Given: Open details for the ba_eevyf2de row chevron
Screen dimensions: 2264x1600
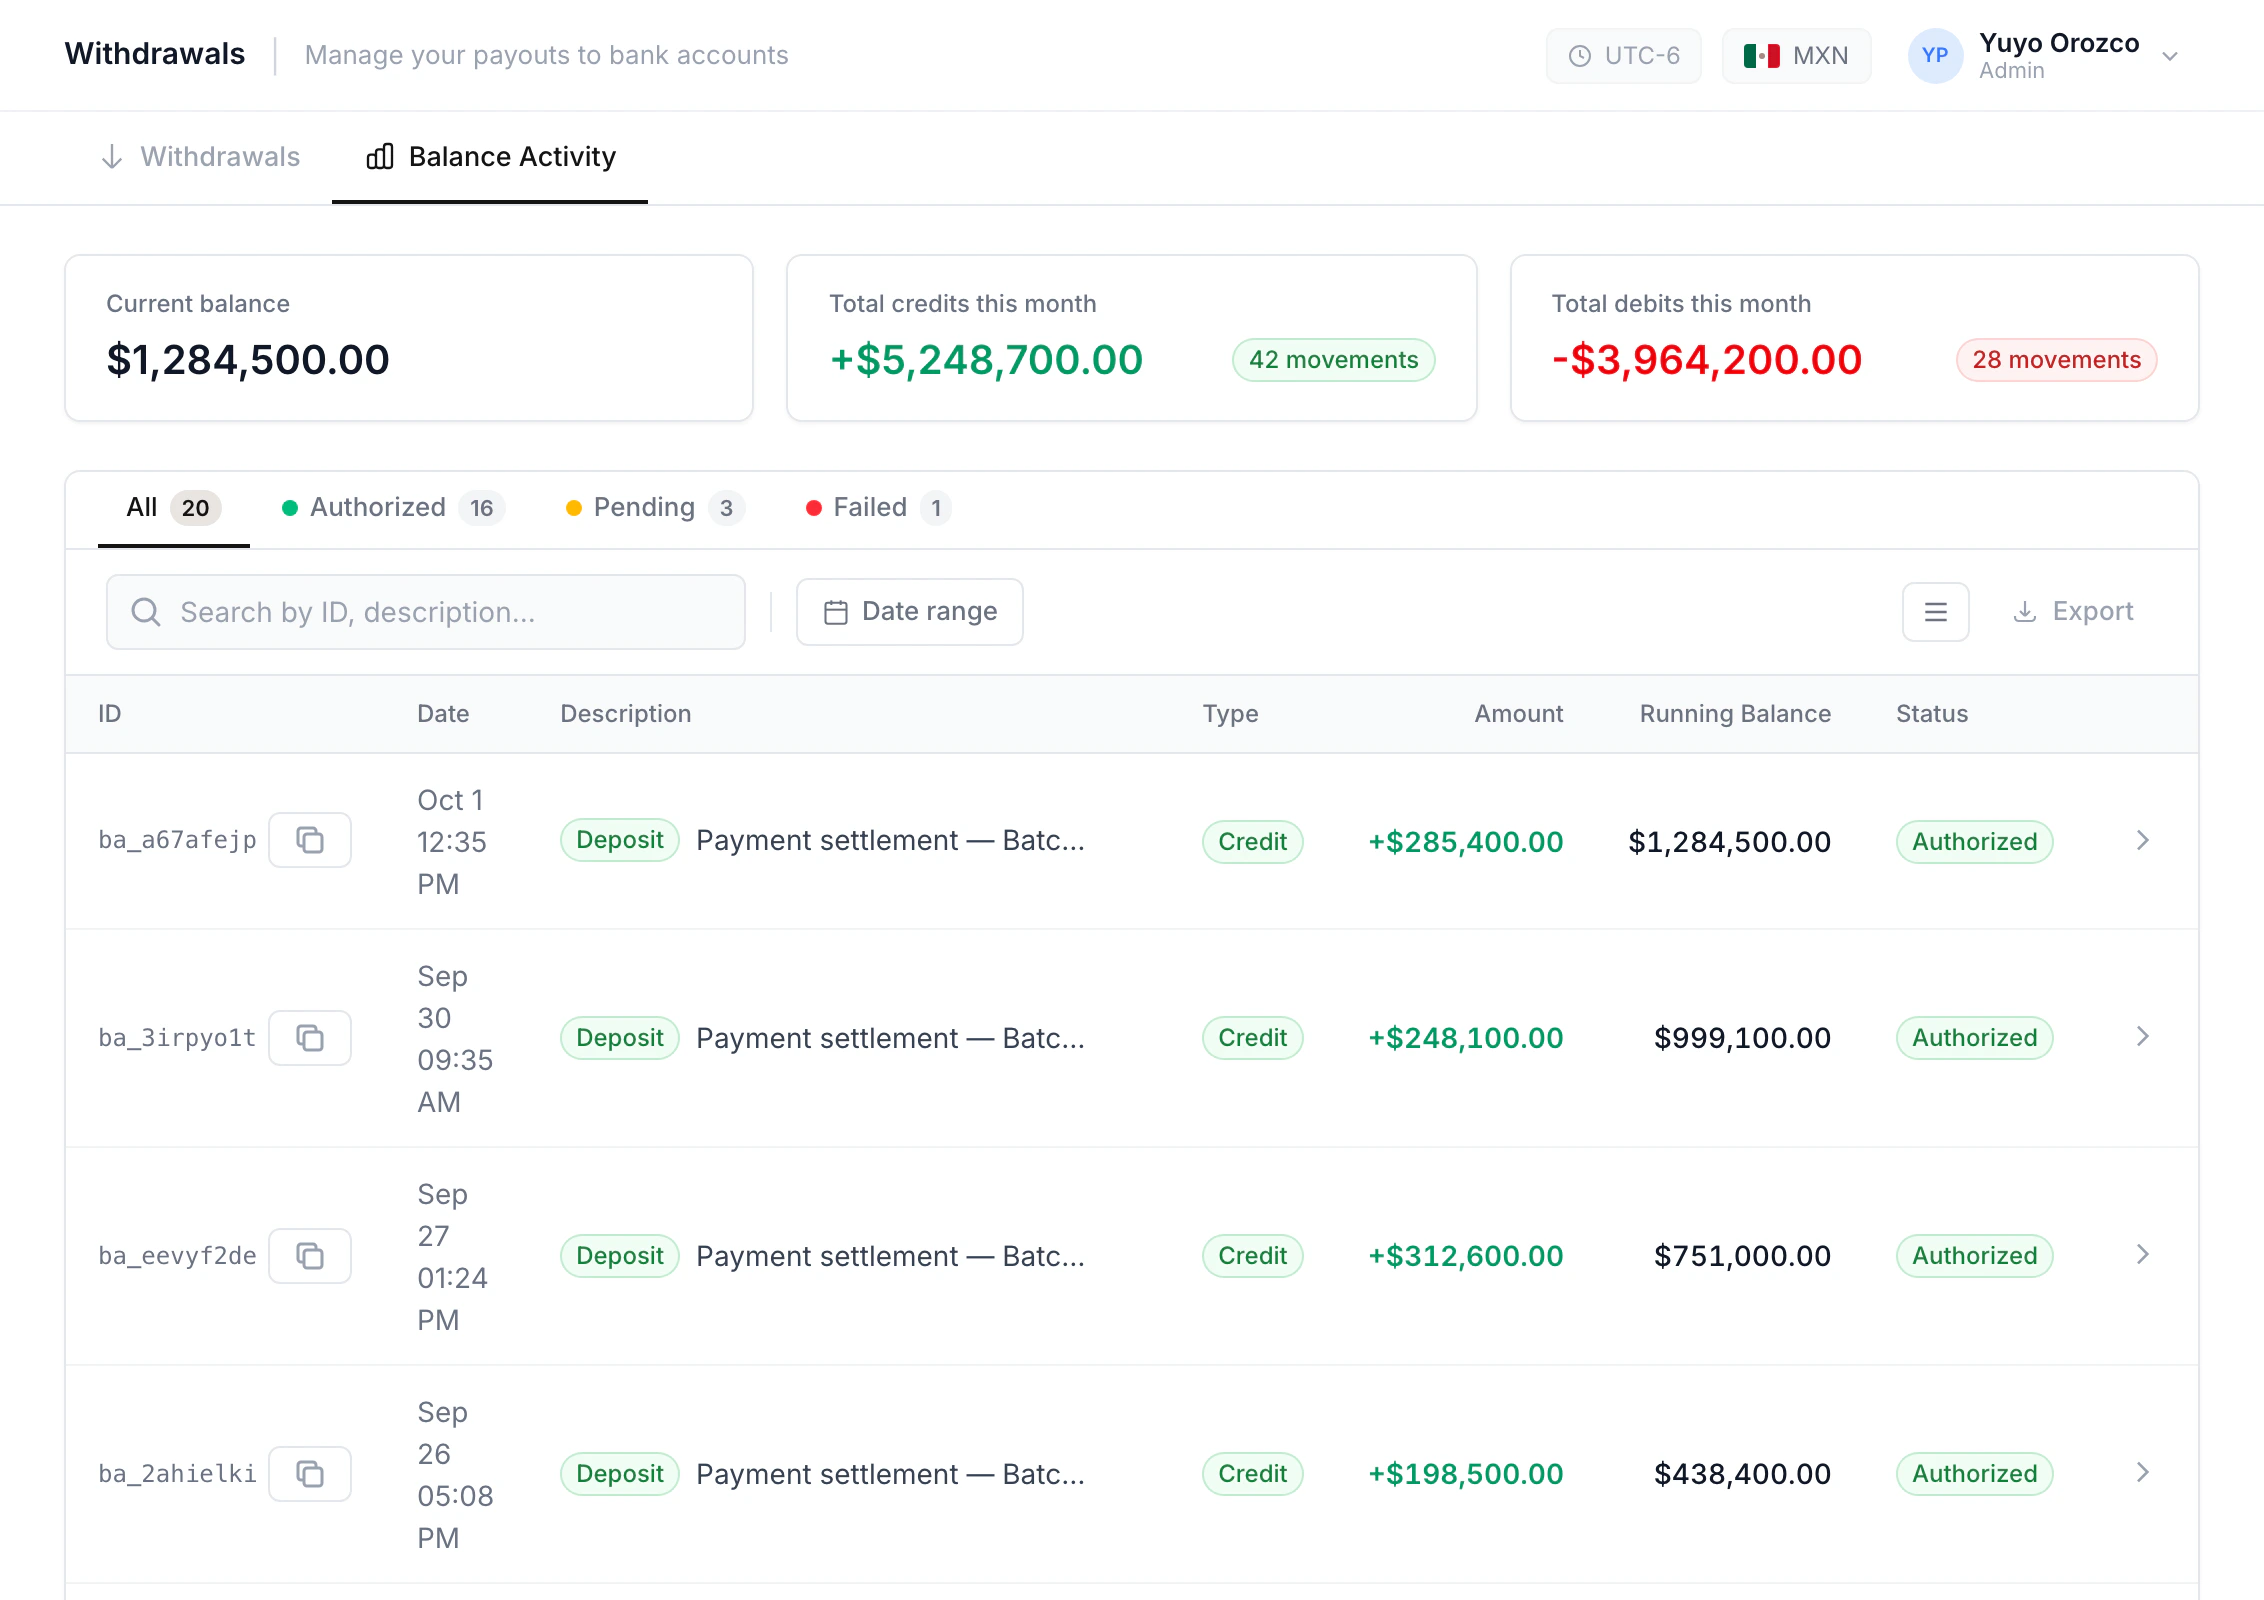Looking at the screenshot, I should point(2143,1254).
